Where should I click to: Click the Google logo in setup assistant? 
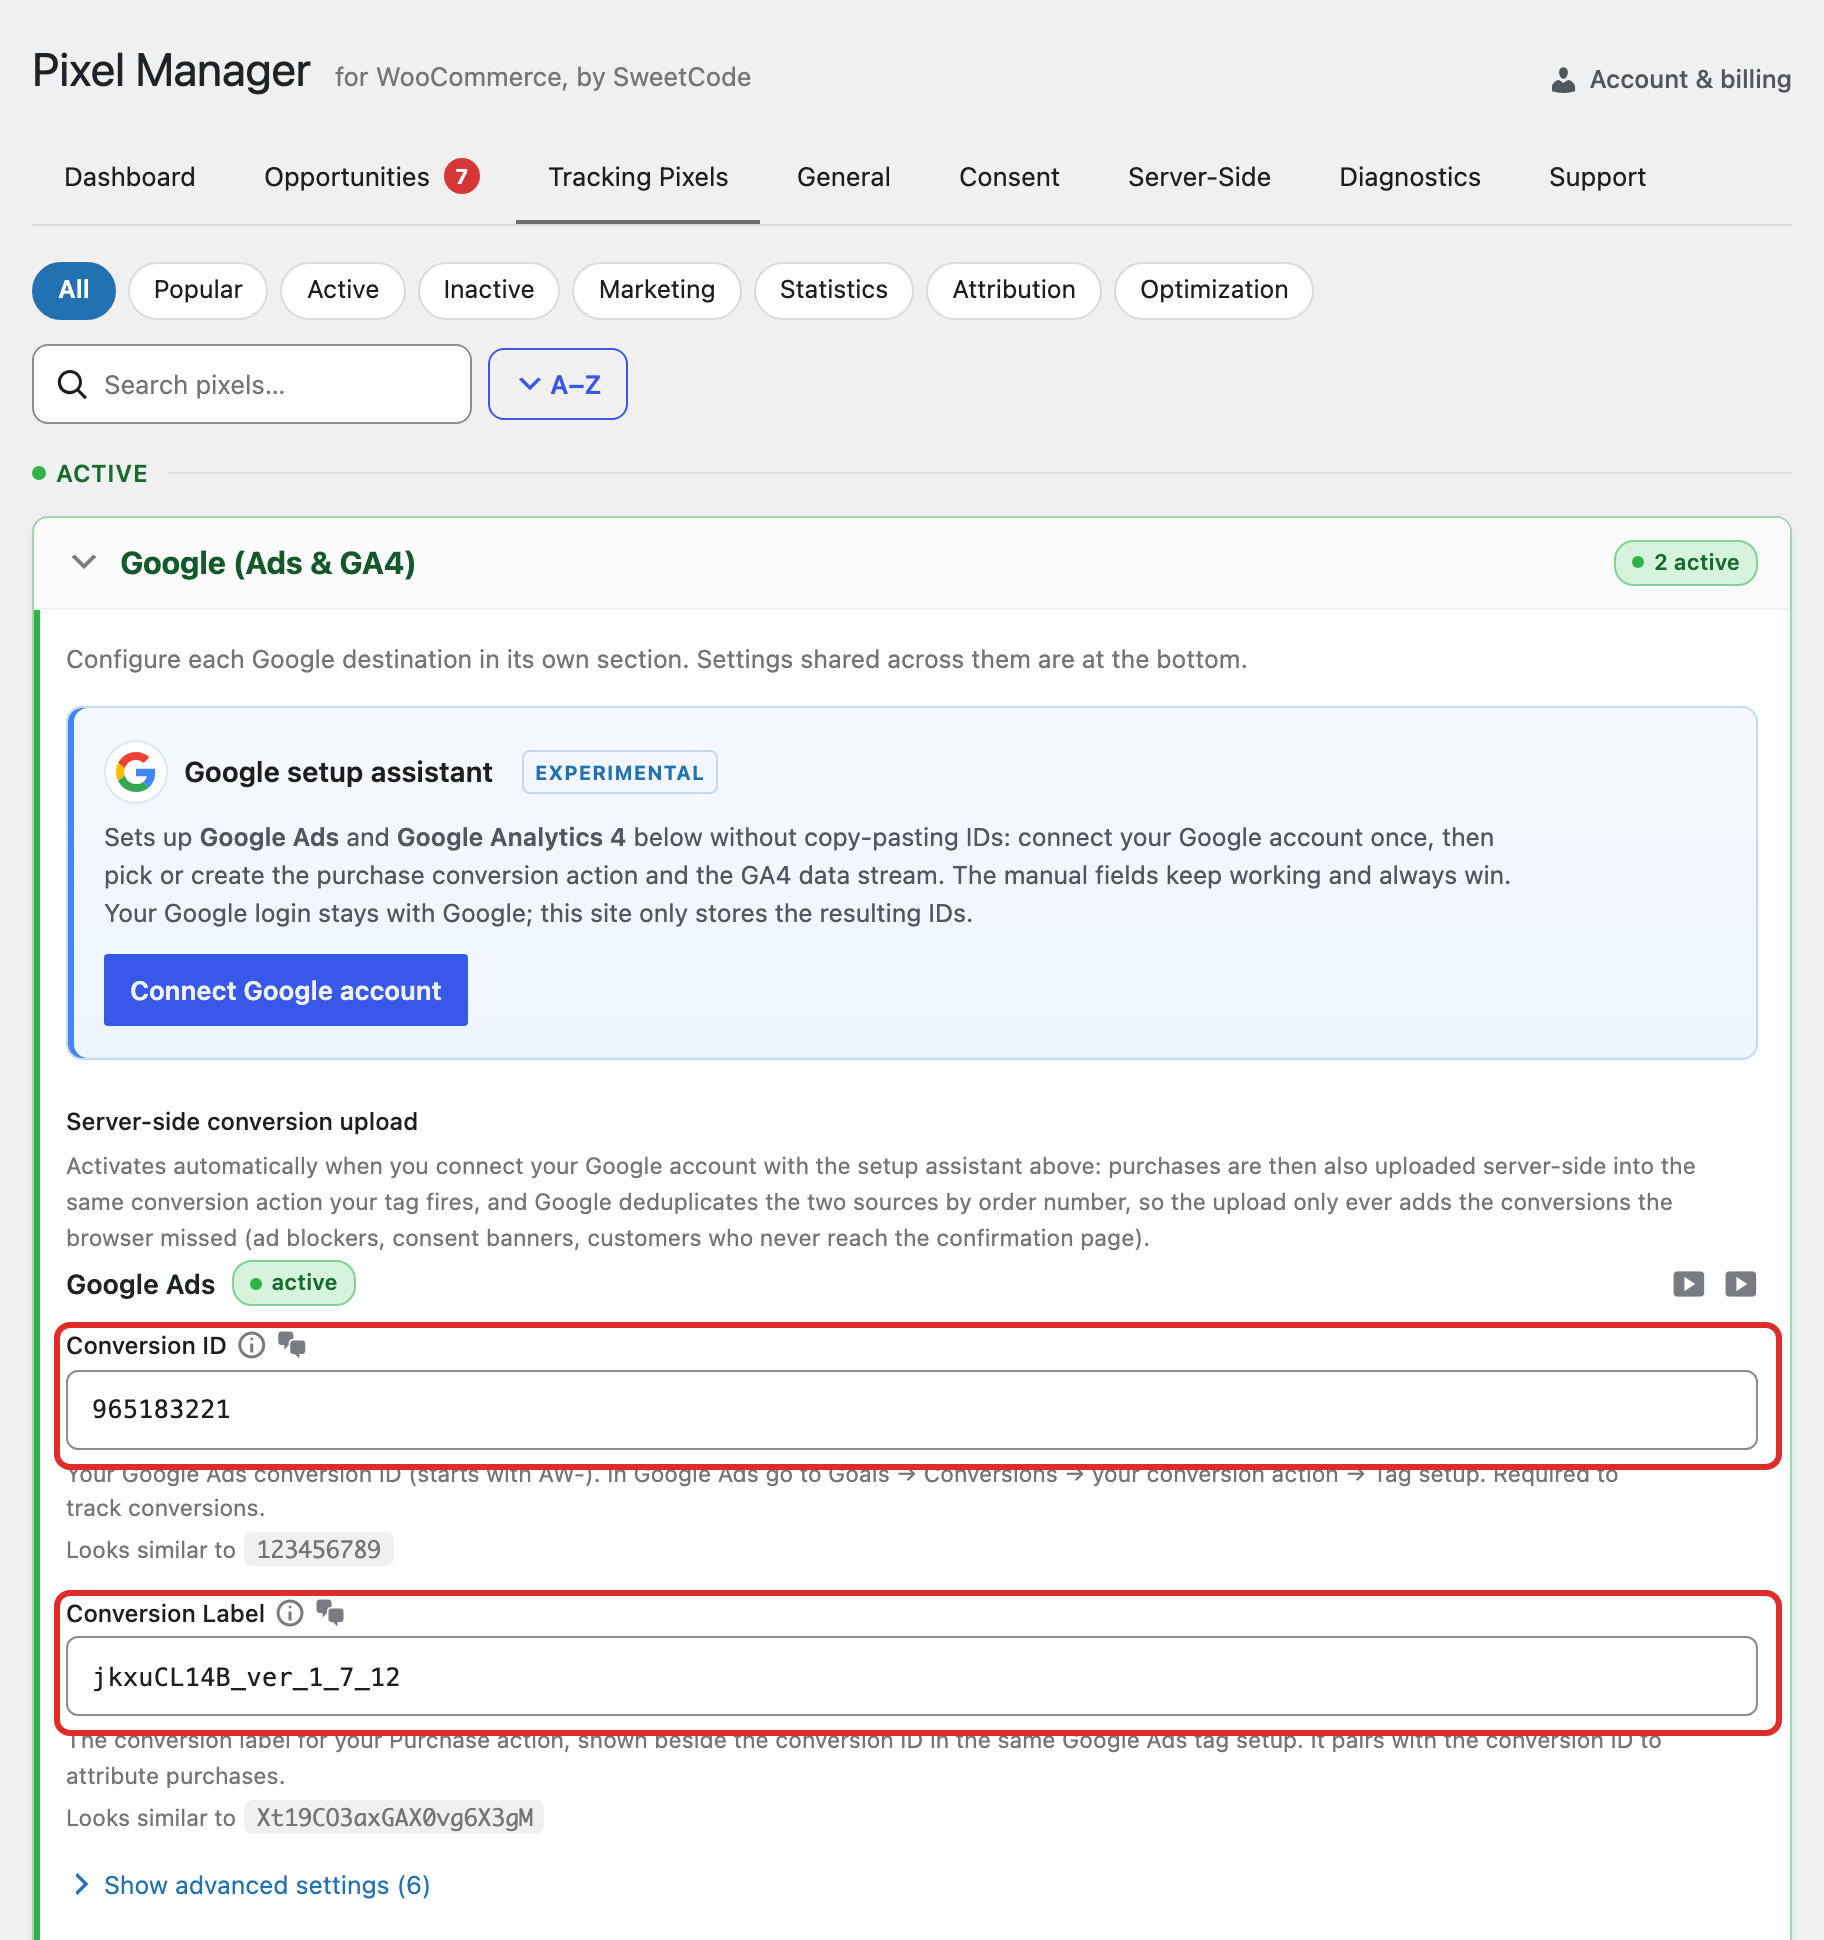[x=136, y=772]
